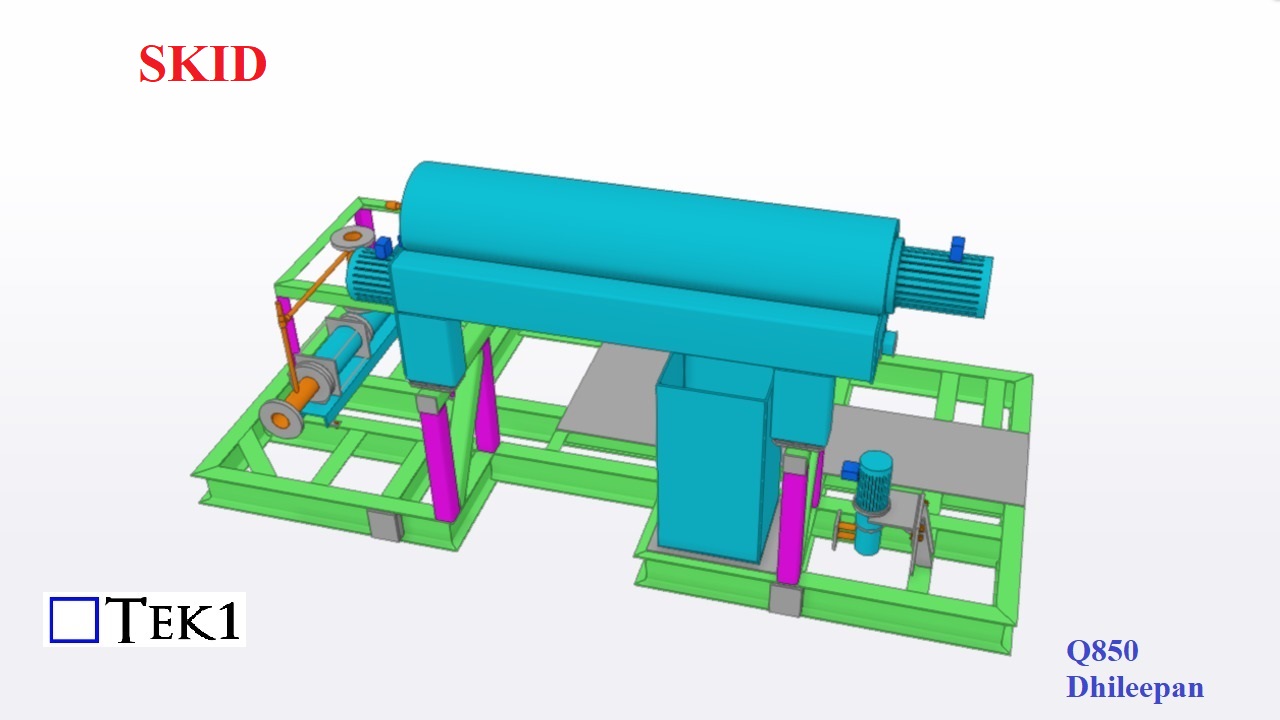The height and width of the screenshot is (720, 1280).
Task: Click the Q850 label text
Action: 1102,651
